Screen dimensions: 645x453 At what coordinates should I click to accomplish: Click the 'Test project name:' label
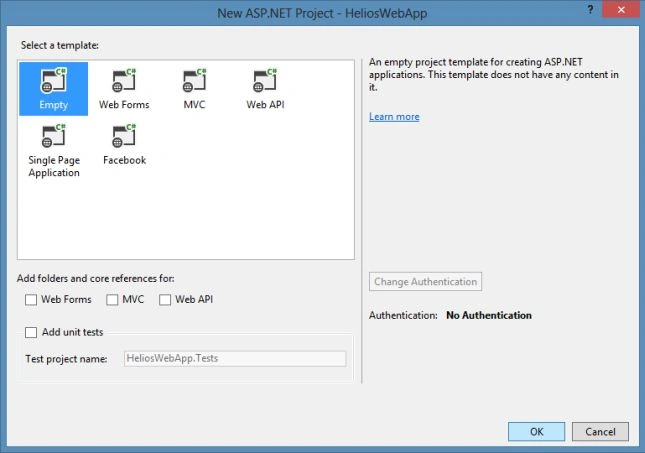tap(66, 359)
